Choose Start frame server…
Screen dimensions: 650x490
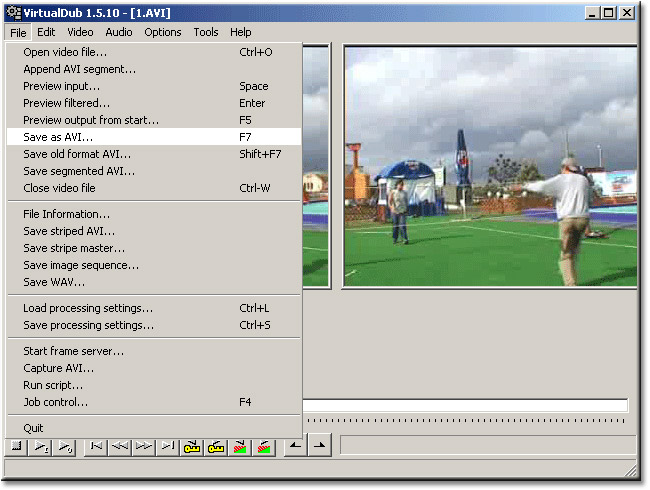[154, 352]
